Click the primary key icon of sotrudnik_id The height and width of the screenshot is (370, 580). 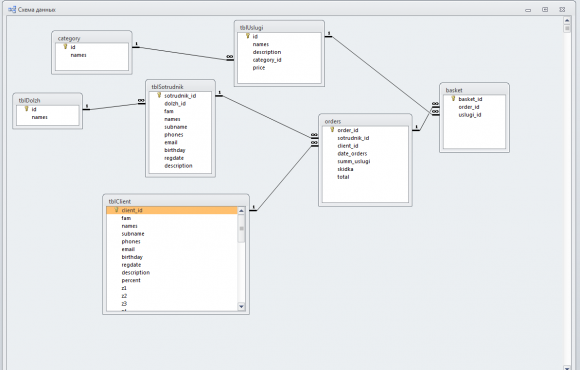159,95
